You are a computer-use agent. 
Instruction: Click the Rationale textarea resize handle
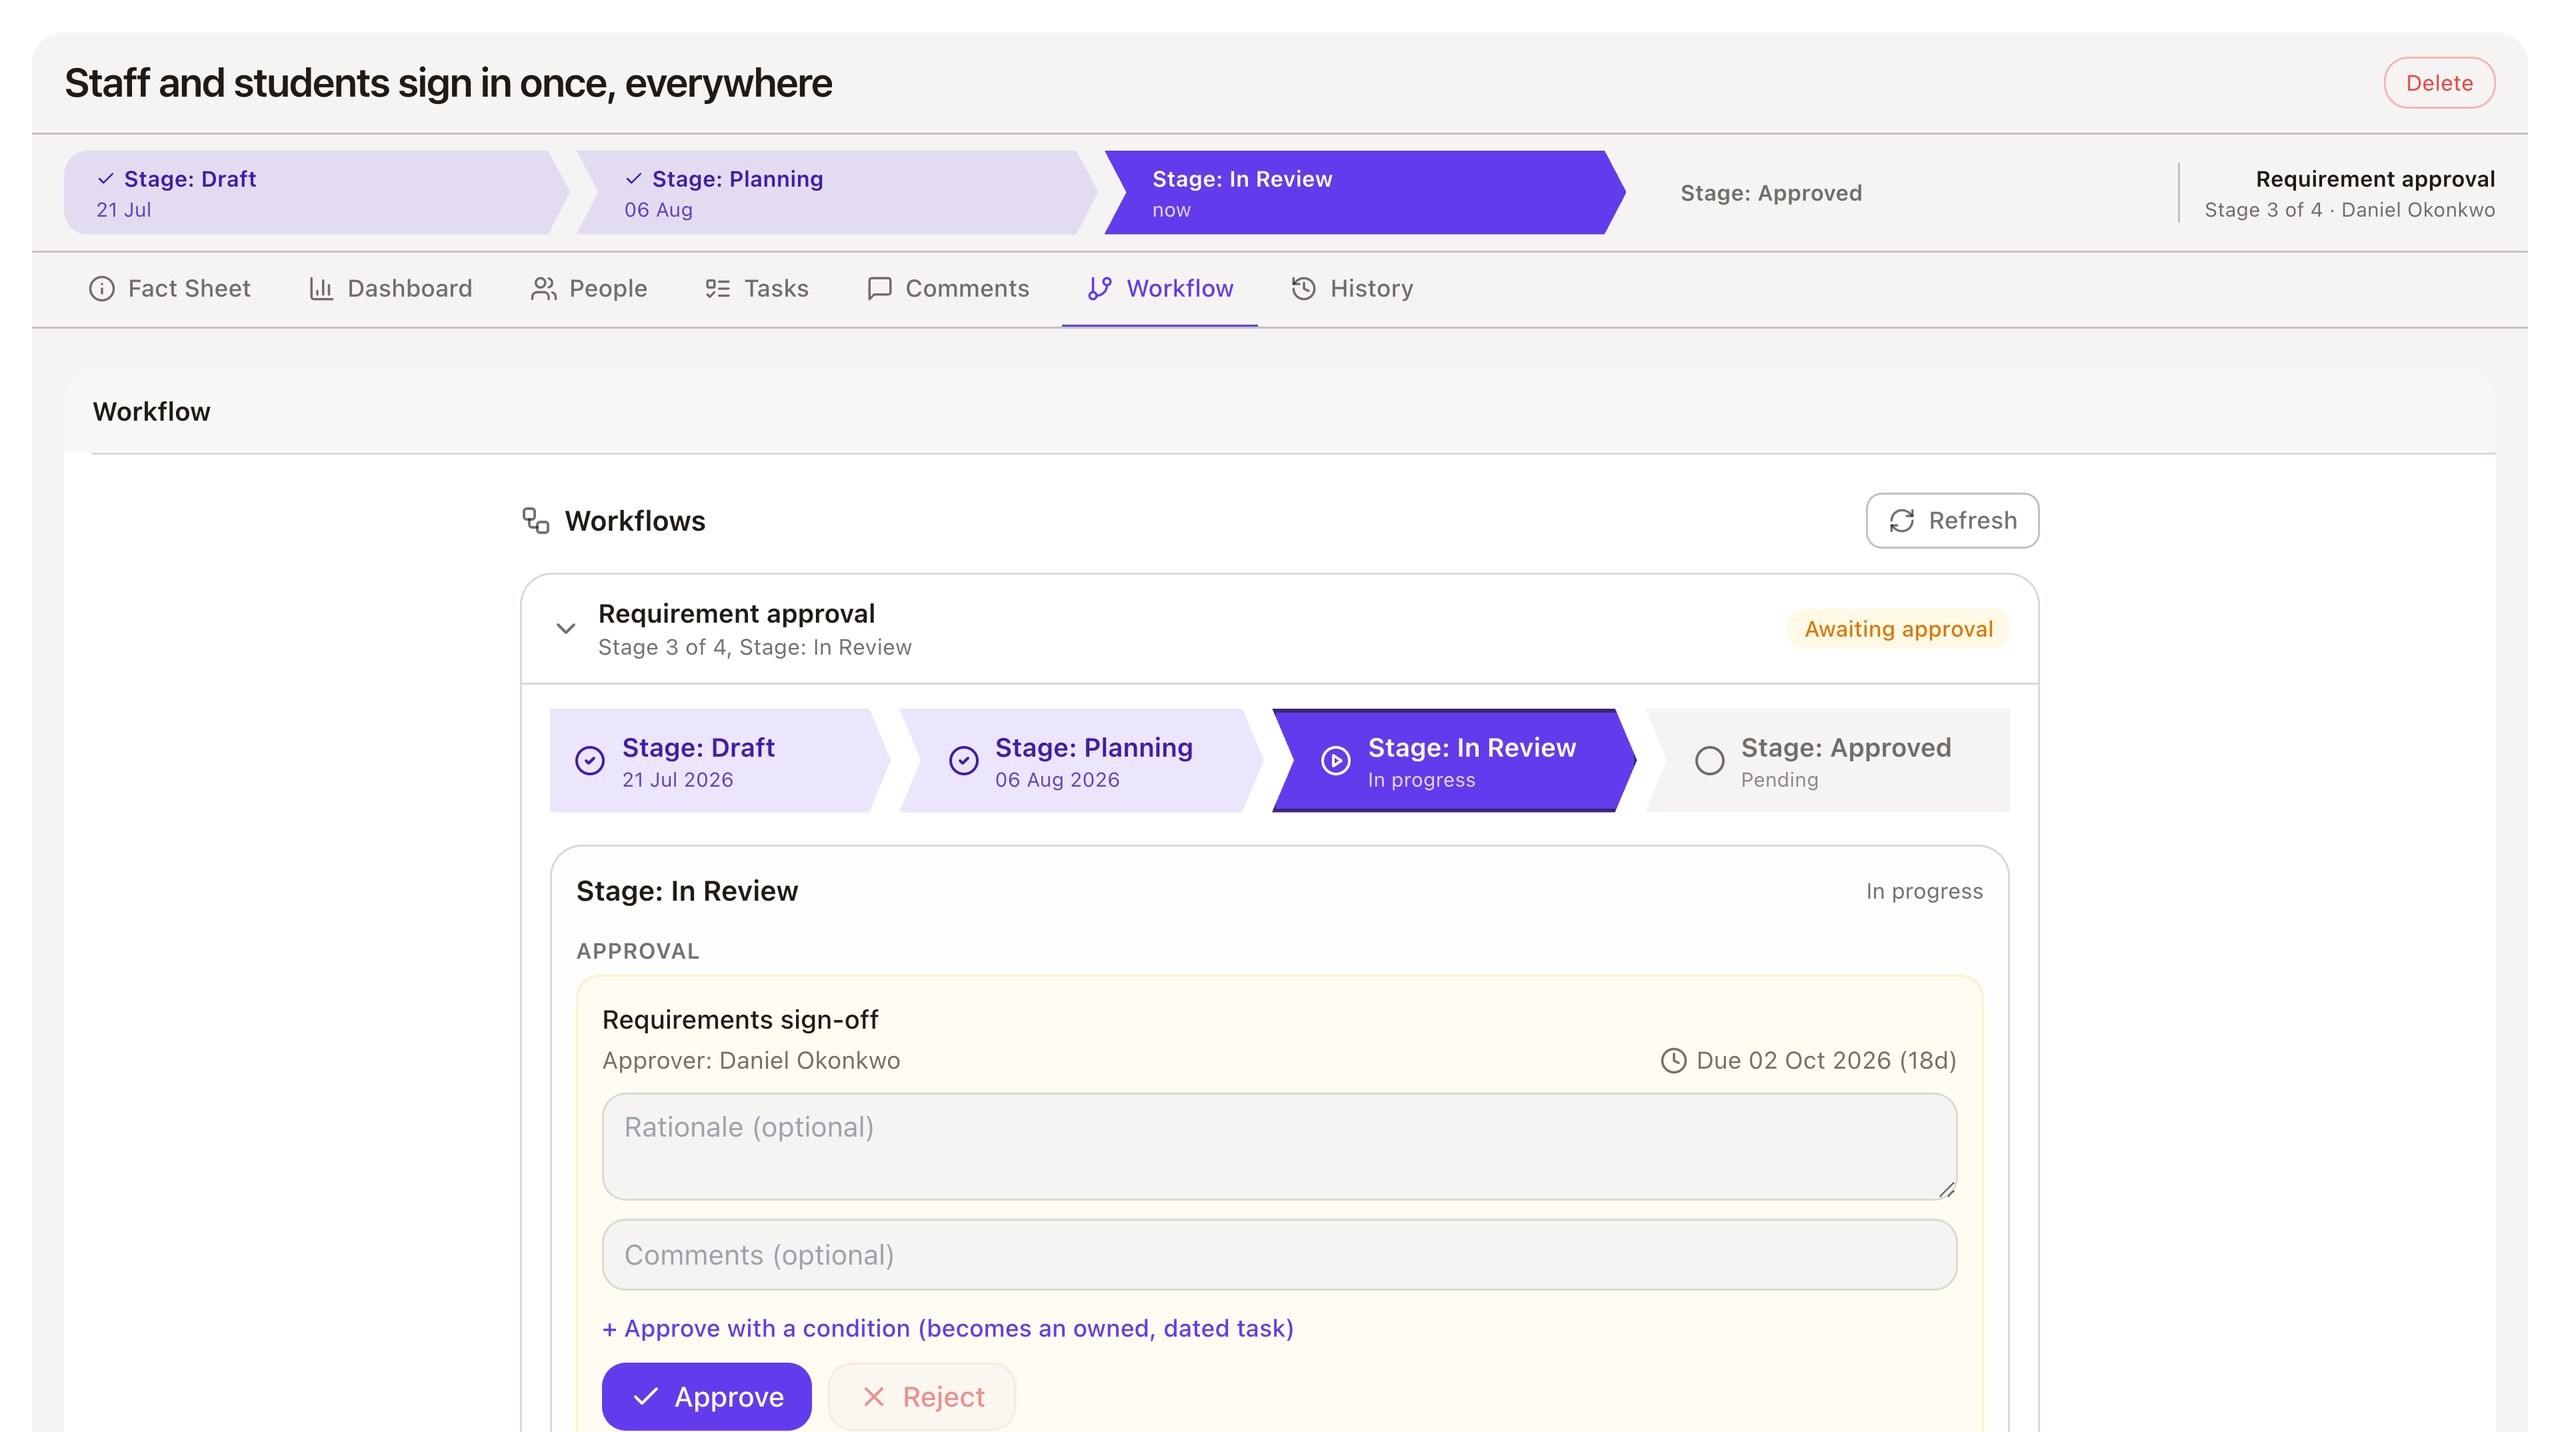[x=1946, y=1189]
